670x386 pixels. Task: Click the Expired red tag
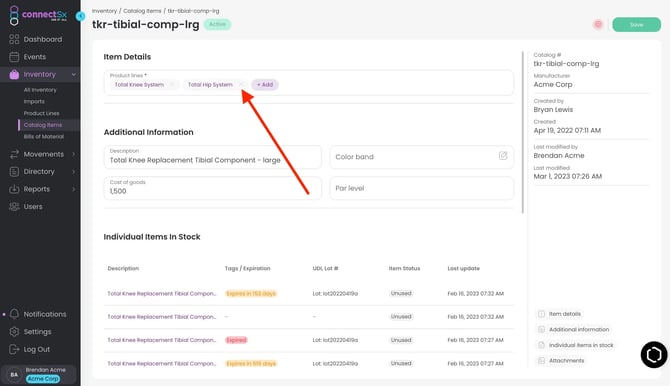pos(236,340)
